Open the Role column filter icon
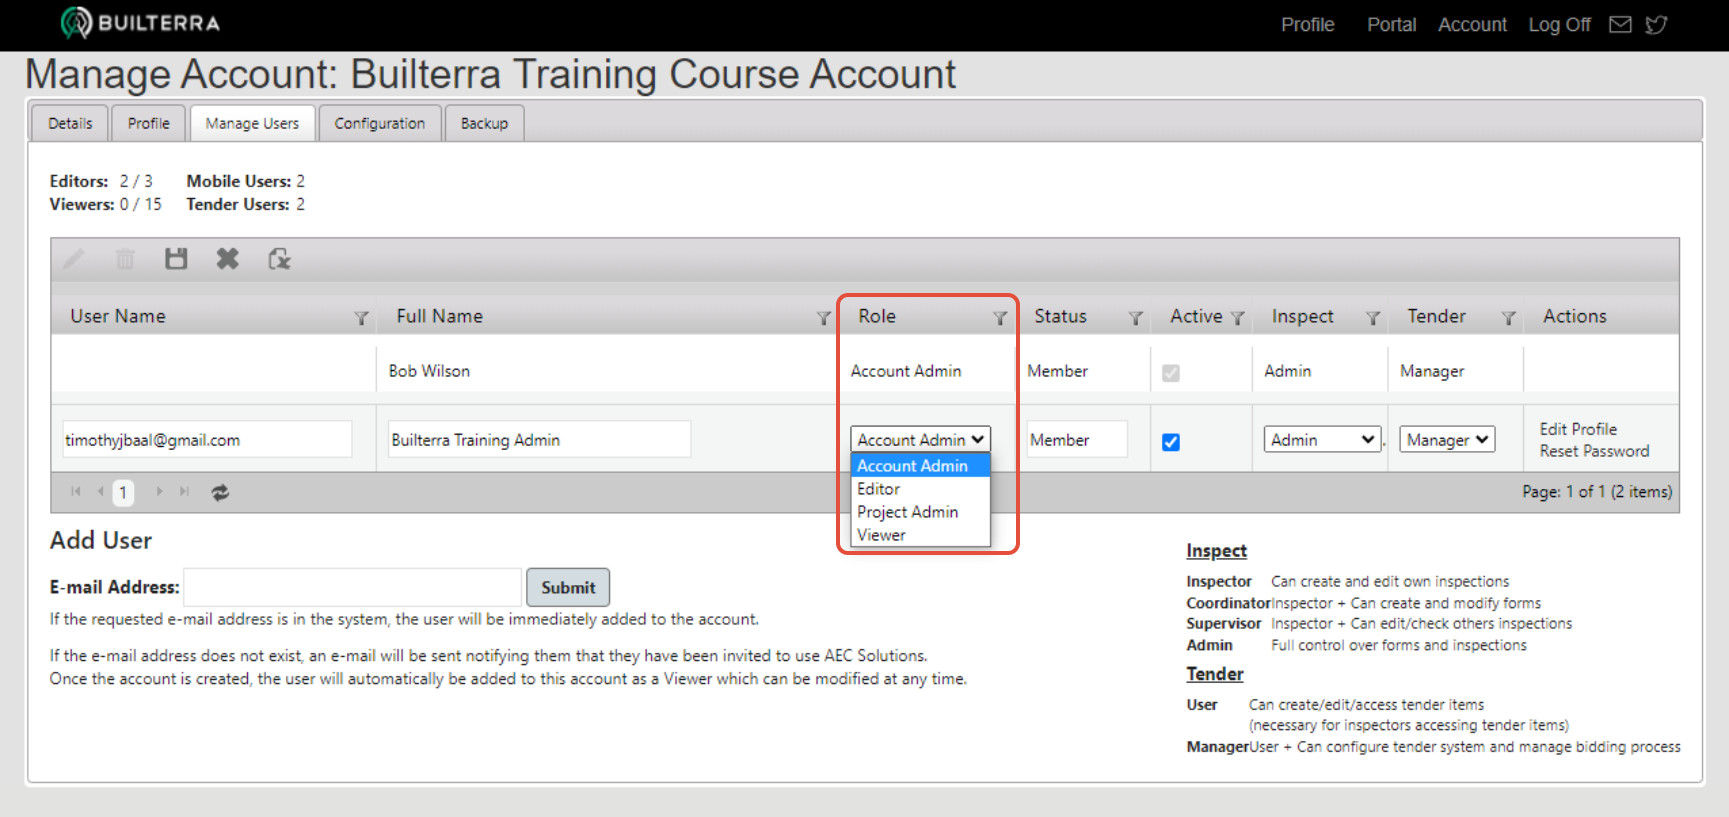 coord(999,318)
